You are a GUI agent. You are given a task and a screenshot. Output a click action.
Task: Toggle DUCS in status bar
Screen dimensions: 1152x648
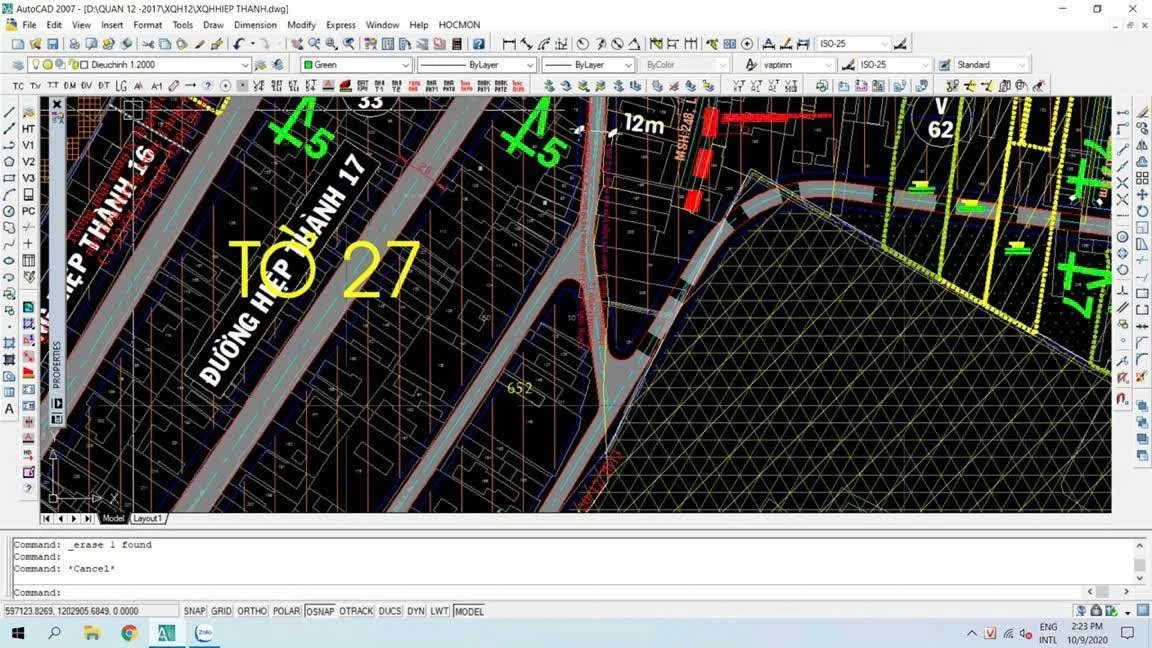pyautogui.click(x=390, y=611)
